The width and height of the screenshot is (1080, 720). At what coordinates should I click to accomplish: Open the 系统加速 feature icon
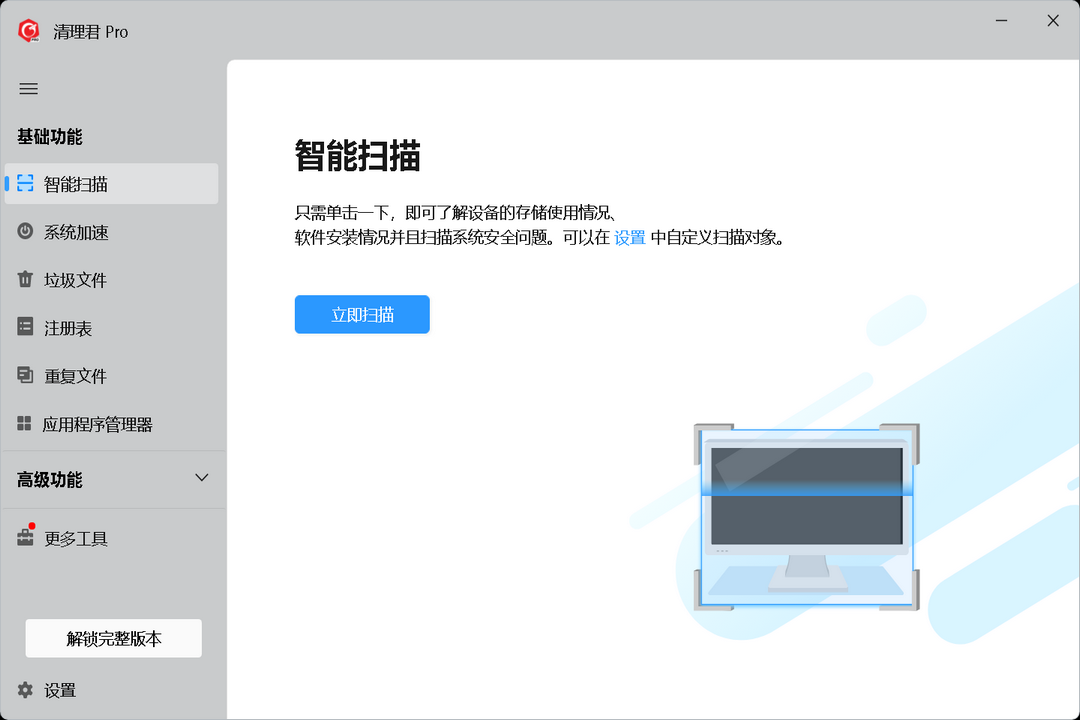point(23,232)
